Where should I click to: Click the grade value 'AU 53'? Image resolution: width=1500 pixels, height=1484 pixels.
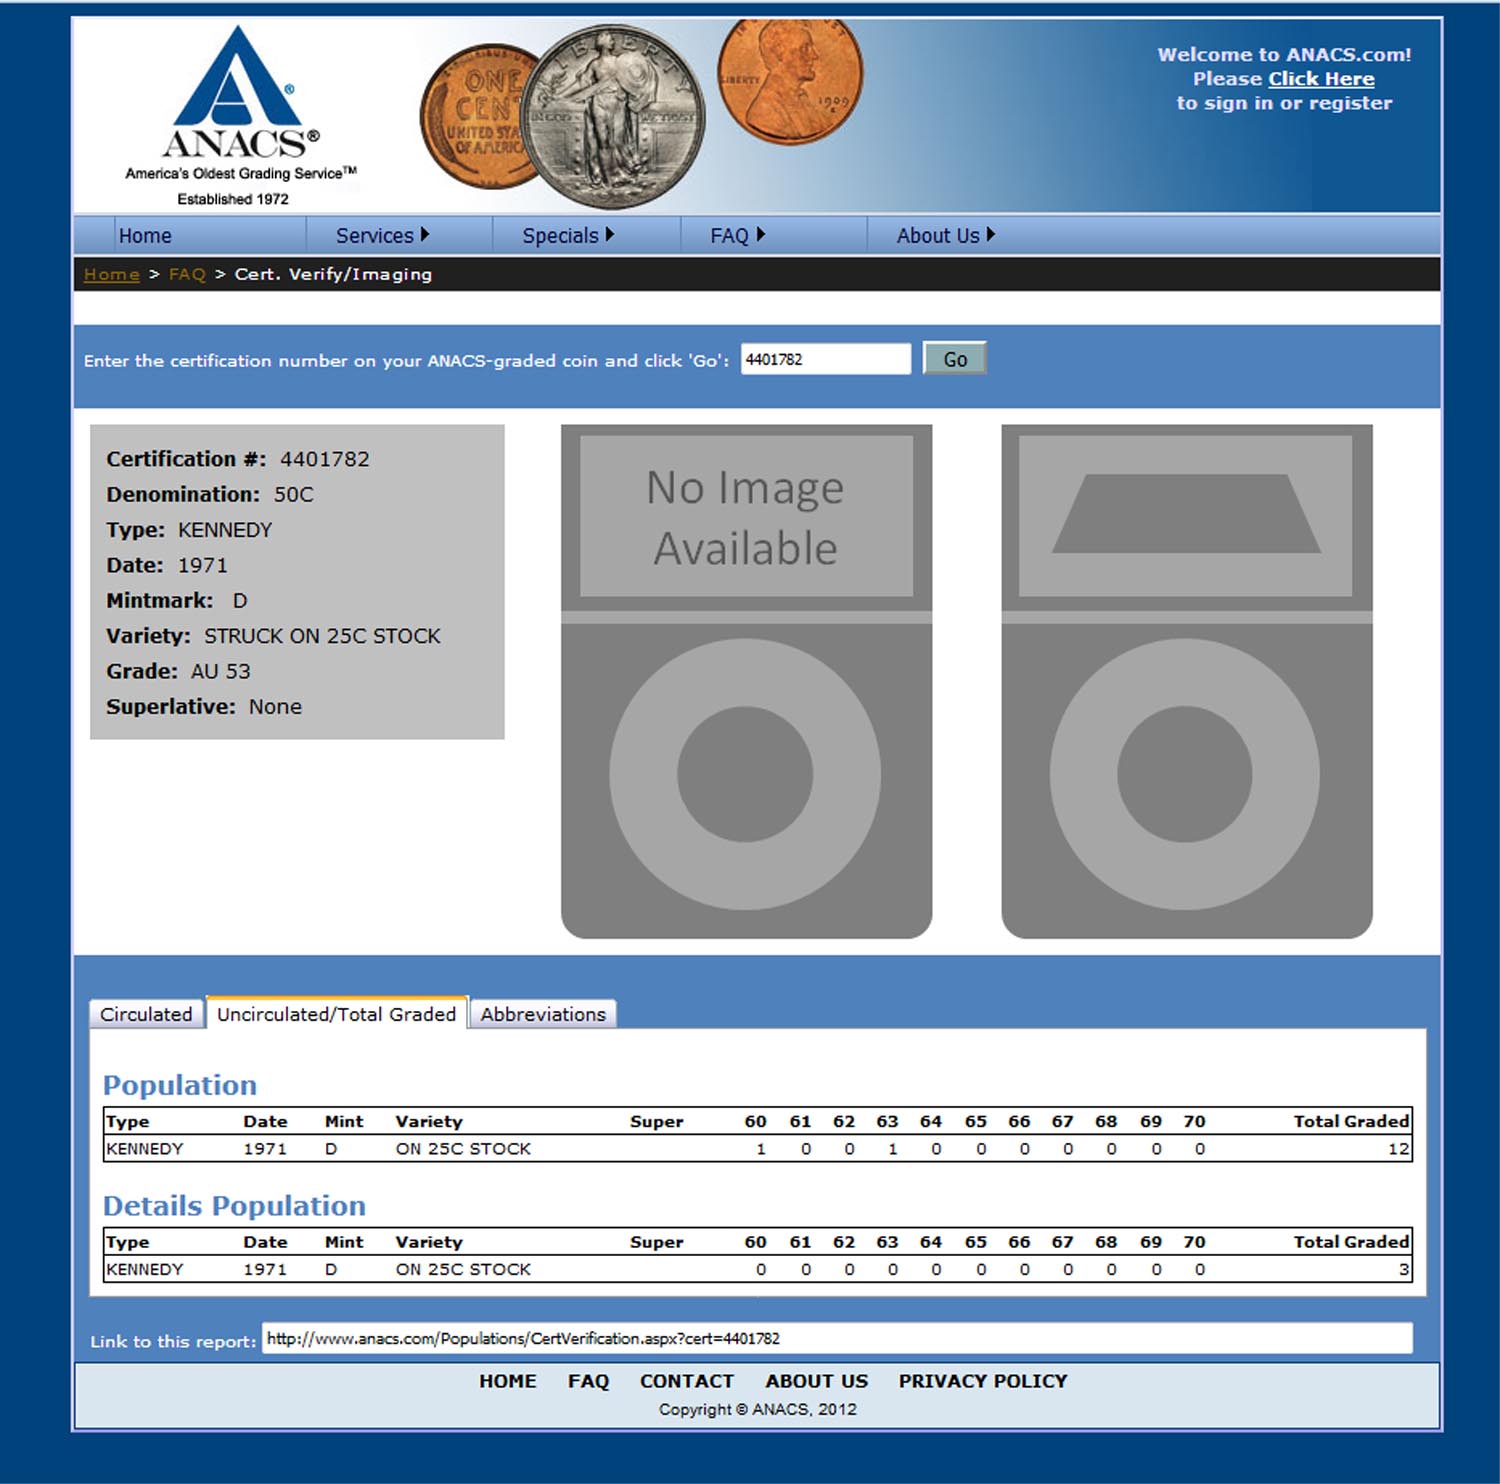(x=221, y=671)
